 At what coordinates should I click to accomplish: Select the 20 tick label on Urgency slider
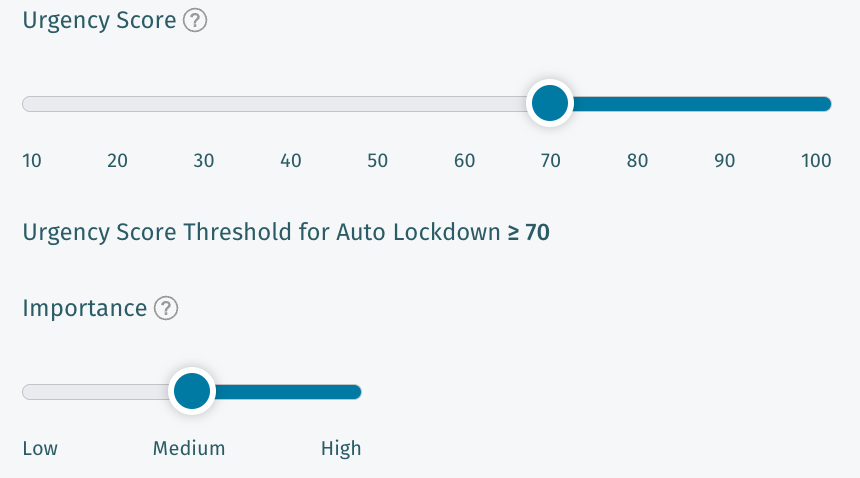(118, 161)
